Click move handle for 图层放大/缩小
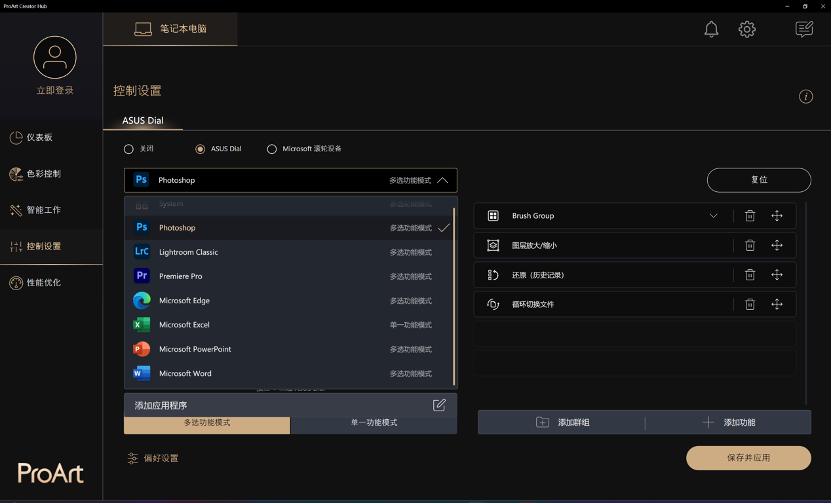 tap(777, 245)
